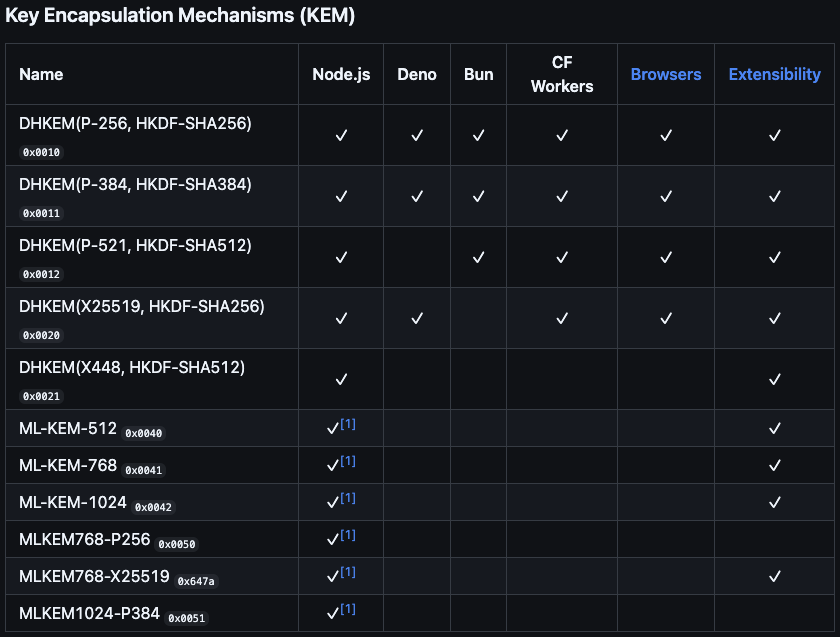Click Extensibility checkmark in ML-KEM-512 row
840x637 pixels.
pyautogui.click(x=775, y=429)
